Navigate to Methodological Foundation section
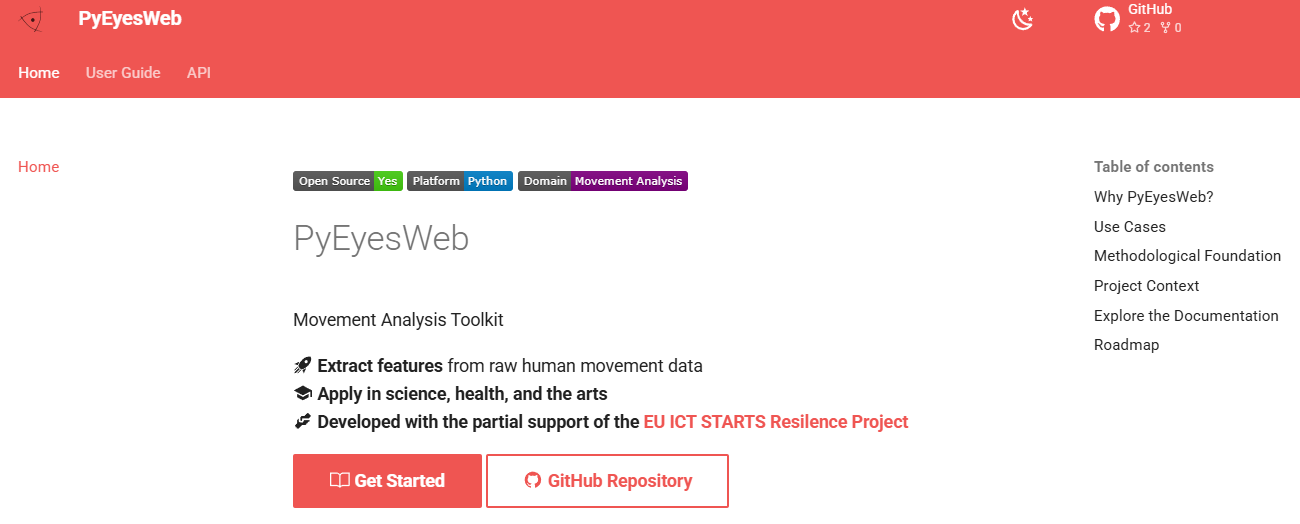1300x524 pixels. (x=1187, y=256)
